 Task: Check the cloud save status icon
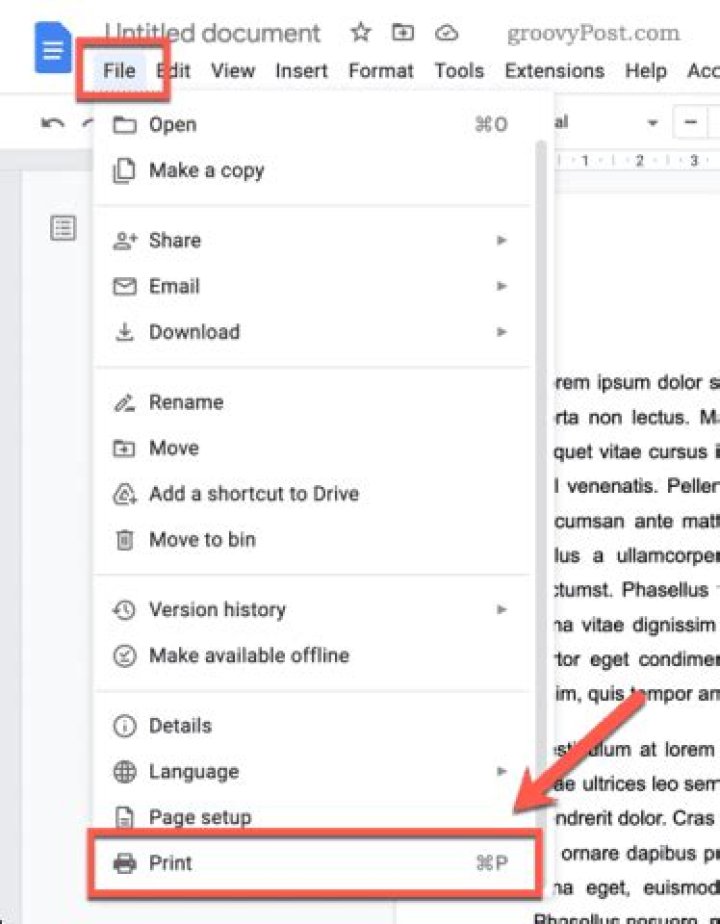[x=447, y=33]
